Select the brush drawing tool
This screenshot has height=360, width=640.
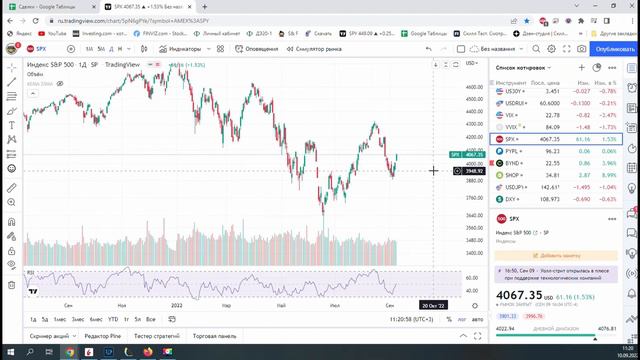[11, 111]
